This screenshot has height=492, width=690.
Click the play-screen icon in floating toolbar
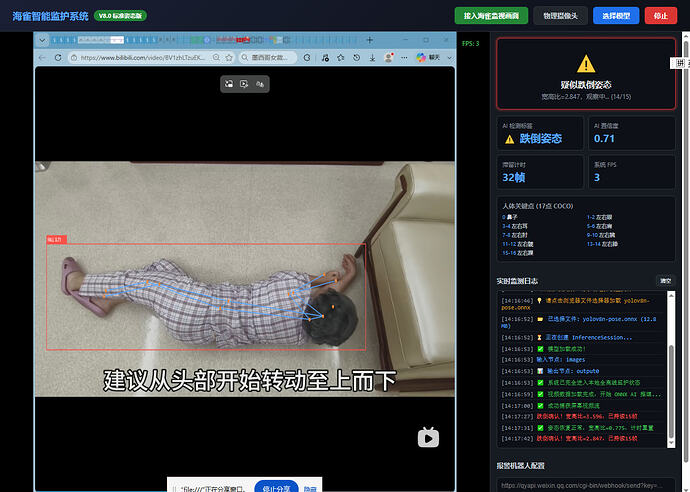pos(244,84)
